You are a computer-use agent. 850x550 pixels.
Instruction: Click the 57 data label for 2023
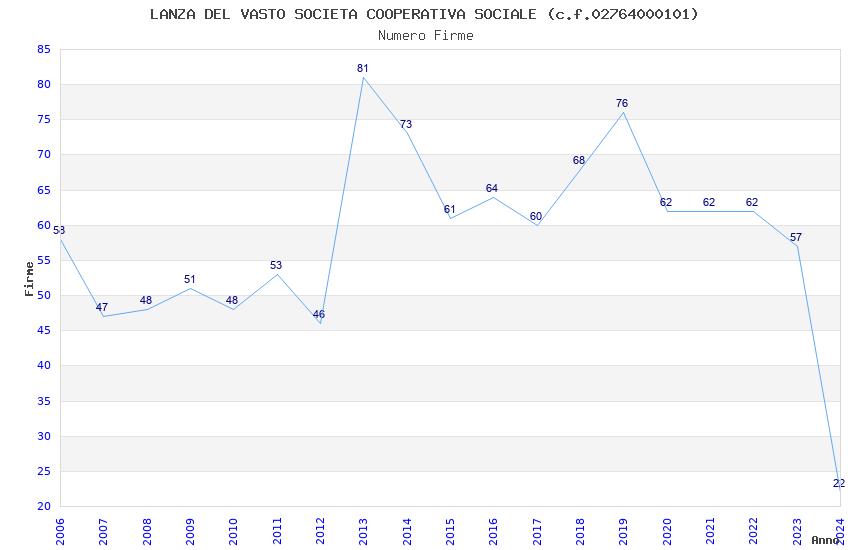[x=795, y=237]
